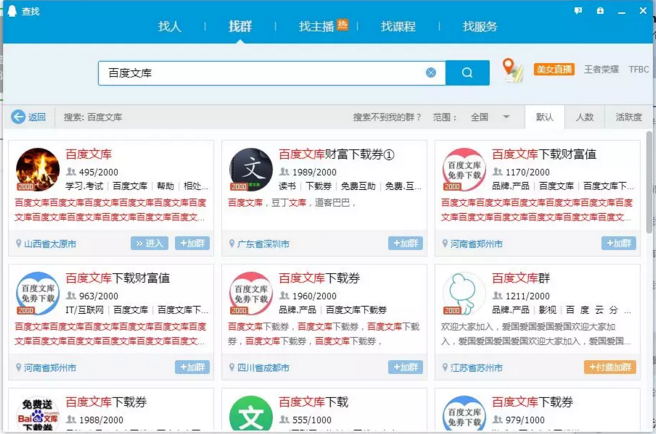Click the 美女直播 hot keyword
Screen dimensions: 656x434
(x=554, y=69)
